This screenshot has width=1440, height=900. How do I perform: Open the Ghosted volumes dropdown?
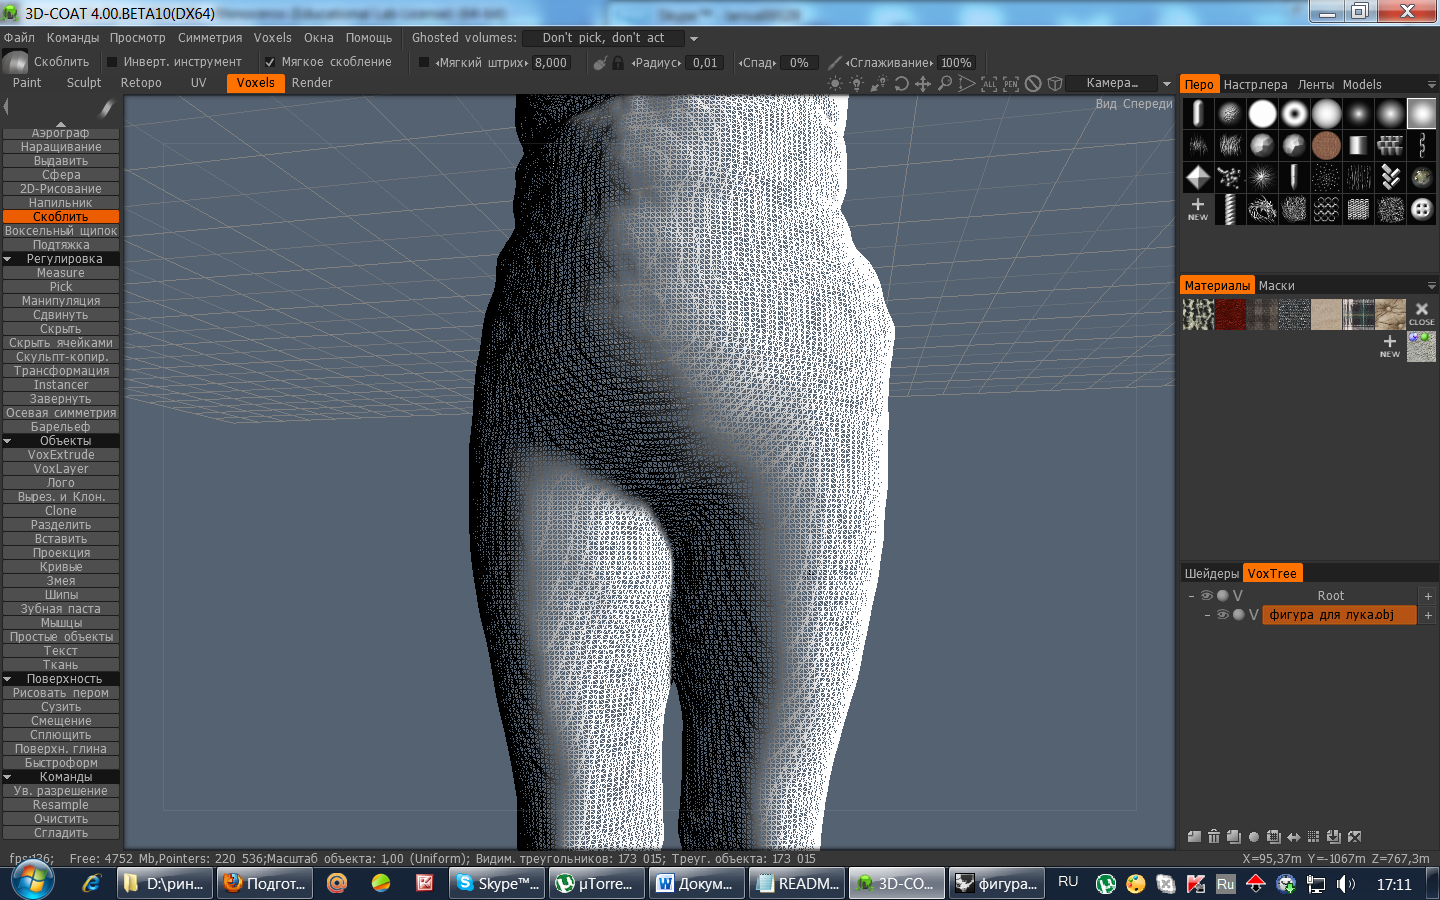693,38
